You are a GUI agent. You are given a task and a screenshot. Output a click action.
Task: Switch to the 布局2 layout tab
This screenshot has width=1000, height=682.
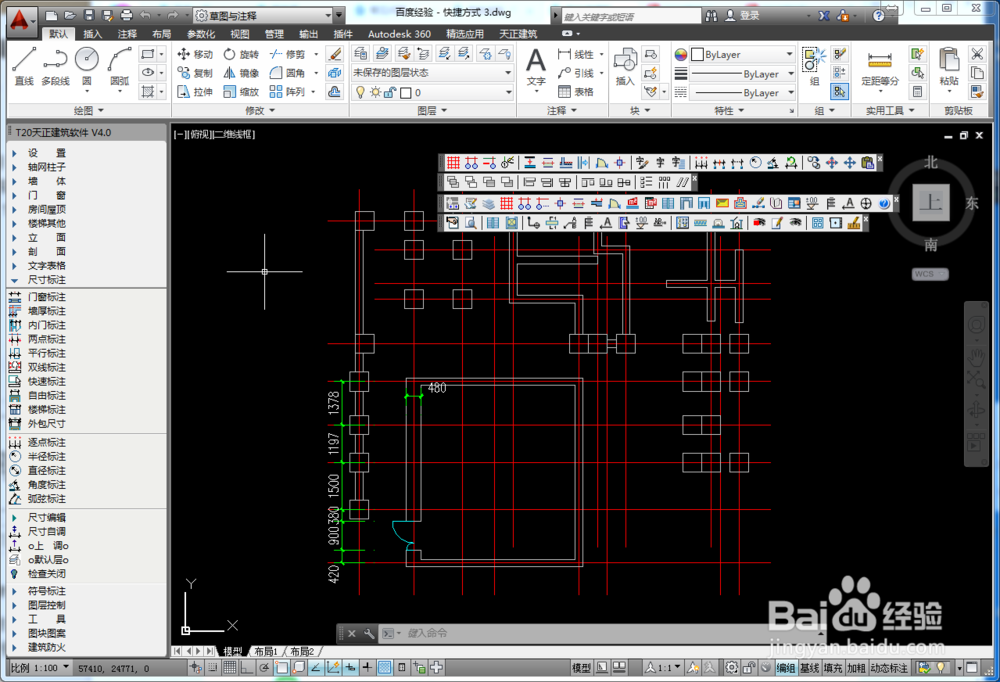pos(302,651)
